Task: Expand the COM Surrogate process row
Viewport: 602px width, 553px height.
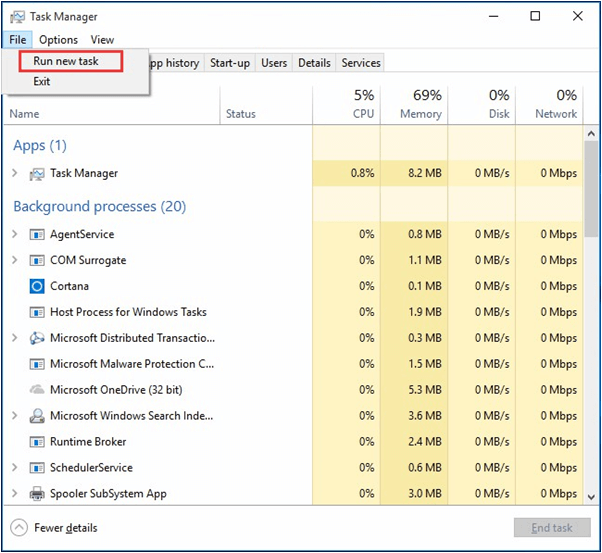Action: pyautogui.click(x=15, y=260)
